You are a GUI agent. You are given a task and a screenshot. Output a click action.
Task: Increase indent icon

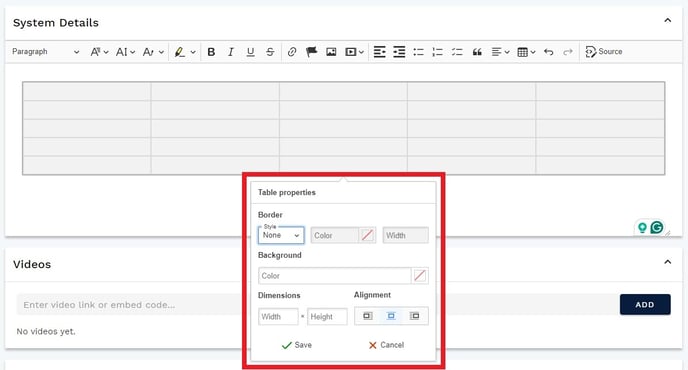click(x=399, y=52)
